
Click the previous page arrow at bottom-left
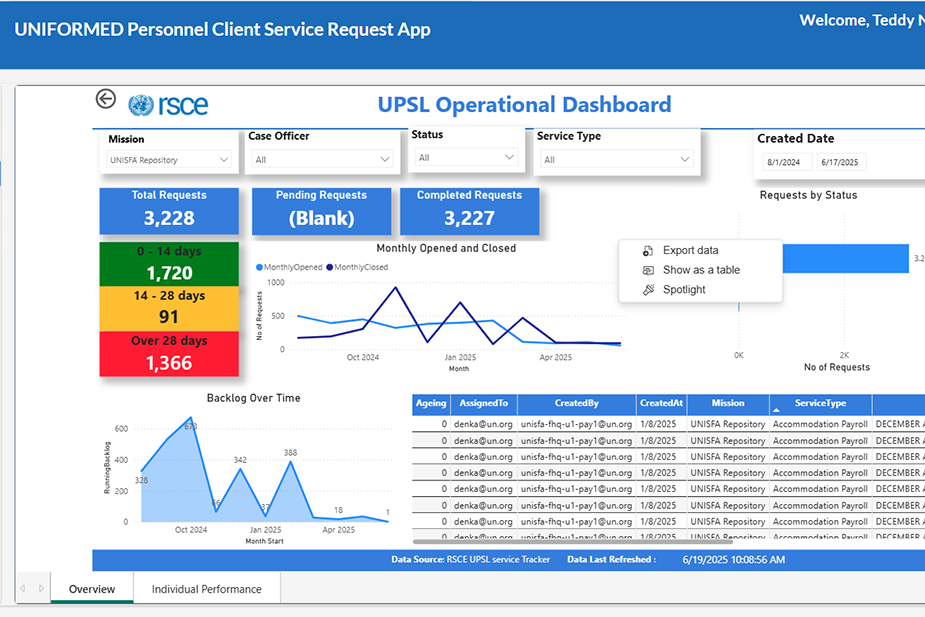pos(24,589)
